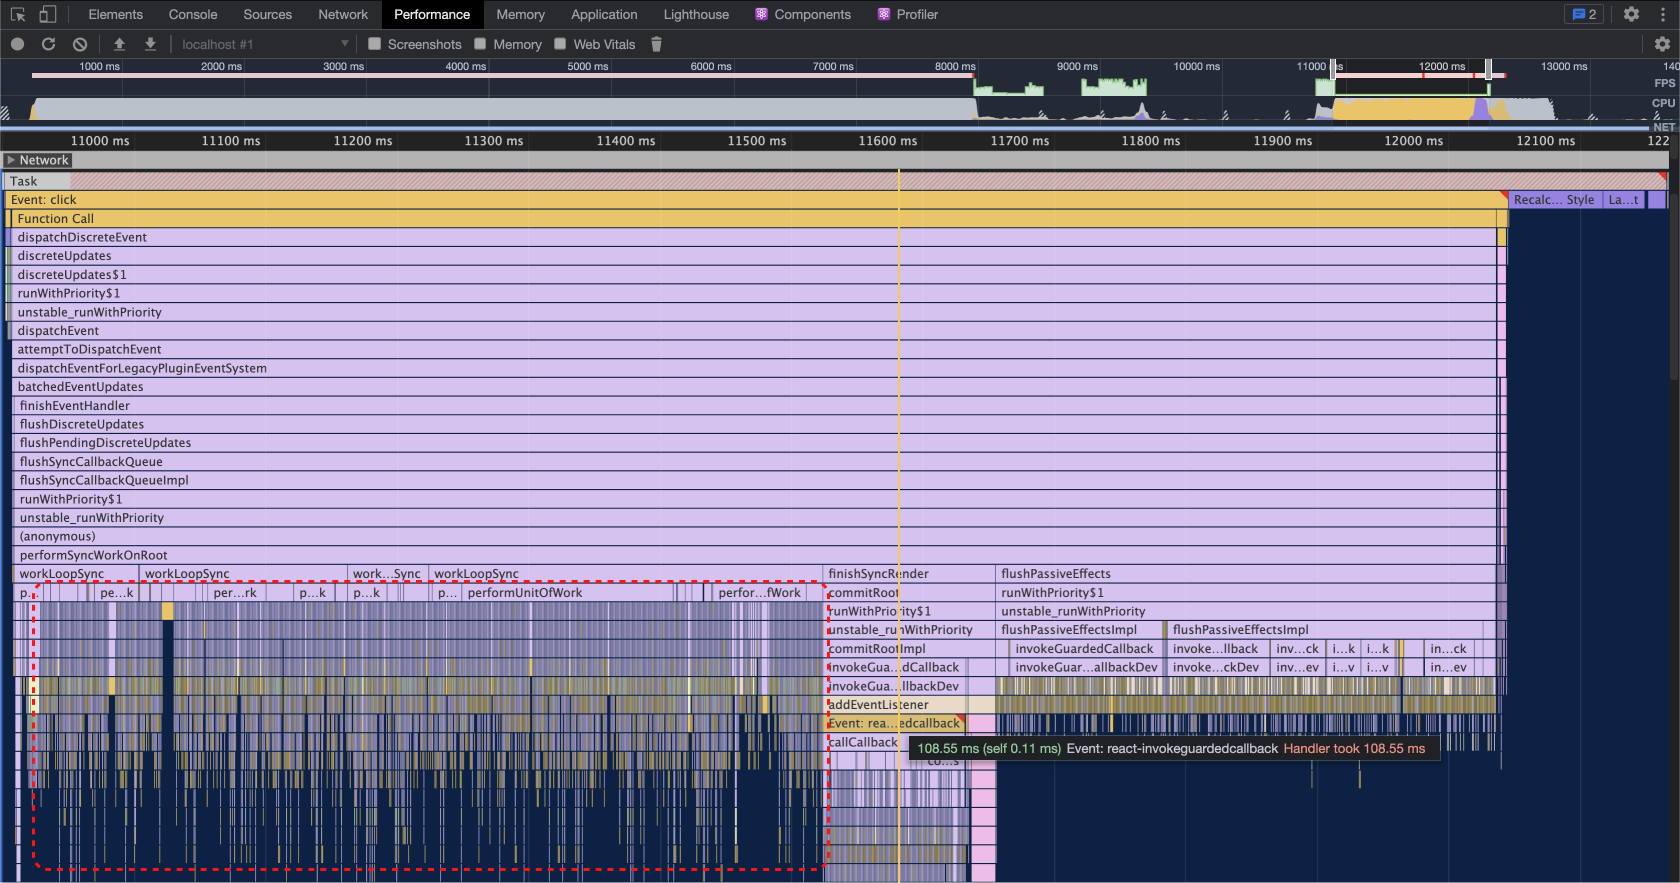Image resolution: width=1680 pixels, height=883 pixels.
Task: Click the 12000 ms ruler mark
Action: [1413, 141]
